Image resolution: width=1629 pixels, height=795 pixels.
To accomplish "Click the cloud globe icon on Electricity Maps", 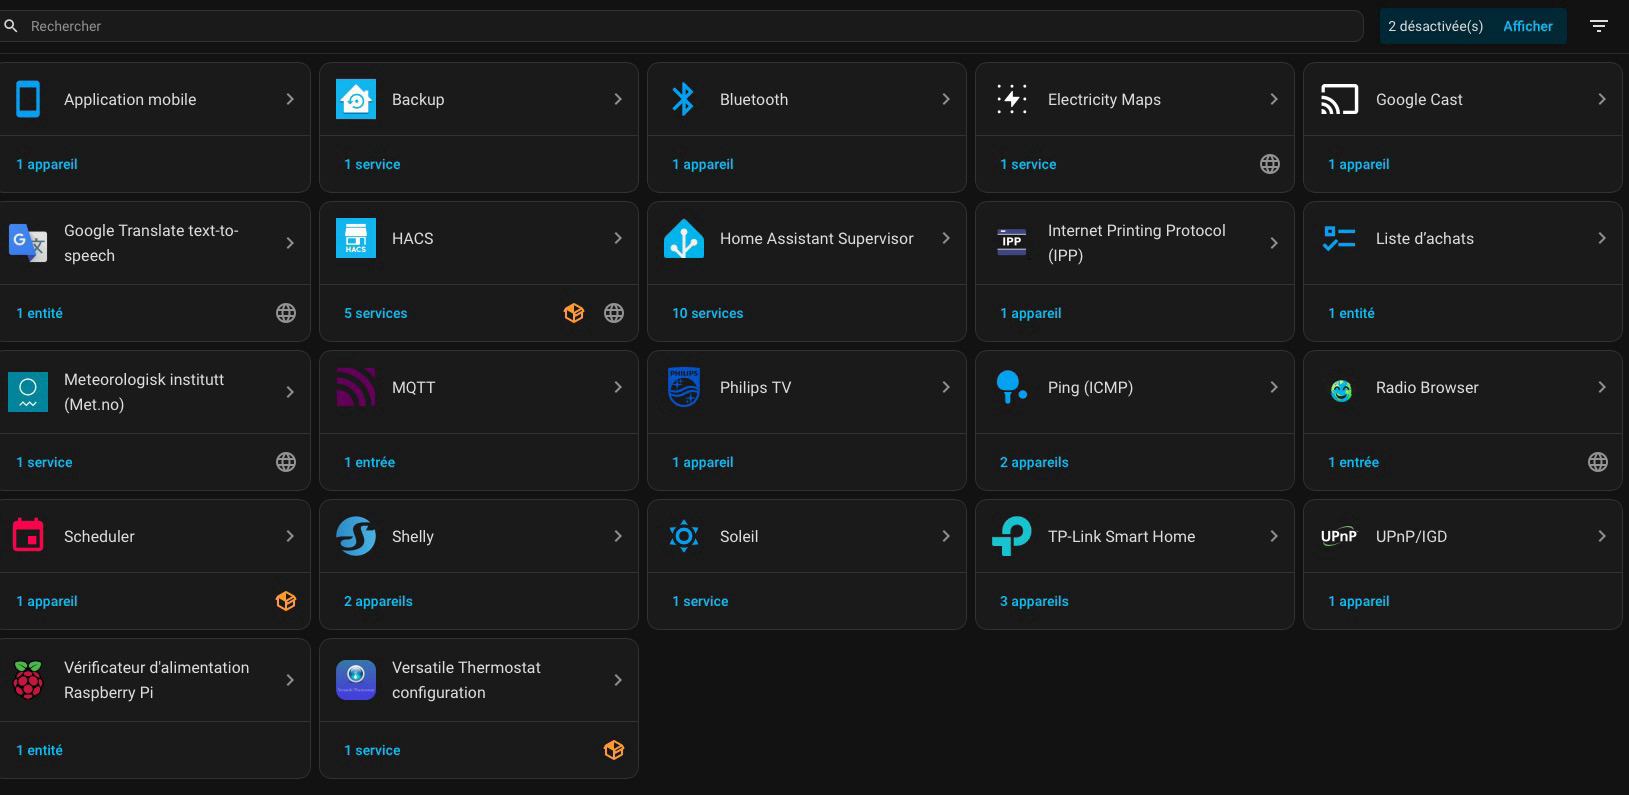I will coord(1269,164).
